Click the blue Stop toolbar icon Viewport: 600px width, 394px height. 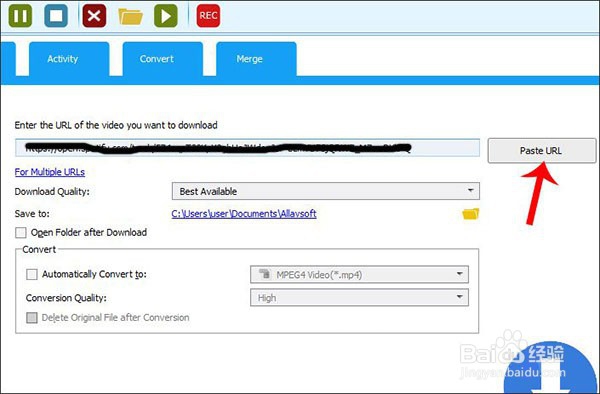coord(56,16)
